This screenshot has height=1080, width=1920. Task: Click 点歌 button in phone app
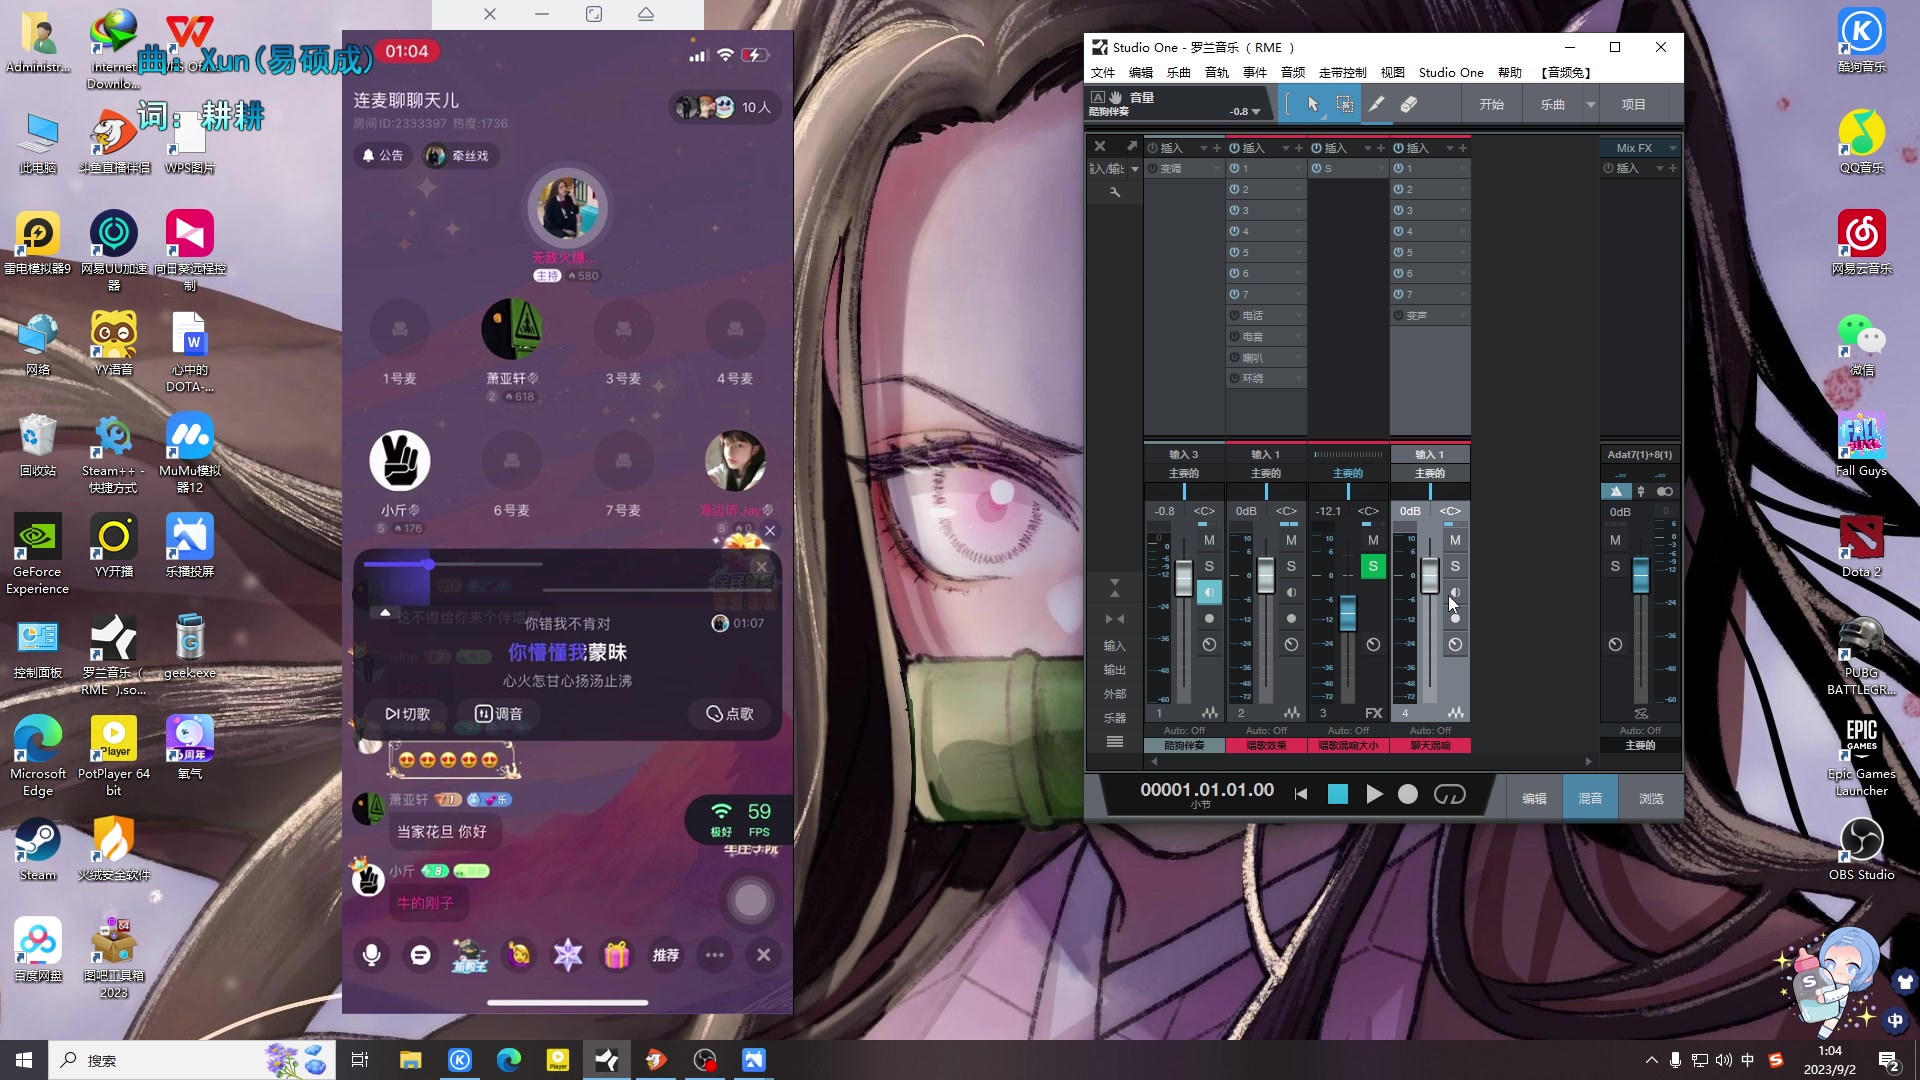[x=729, y=713]
